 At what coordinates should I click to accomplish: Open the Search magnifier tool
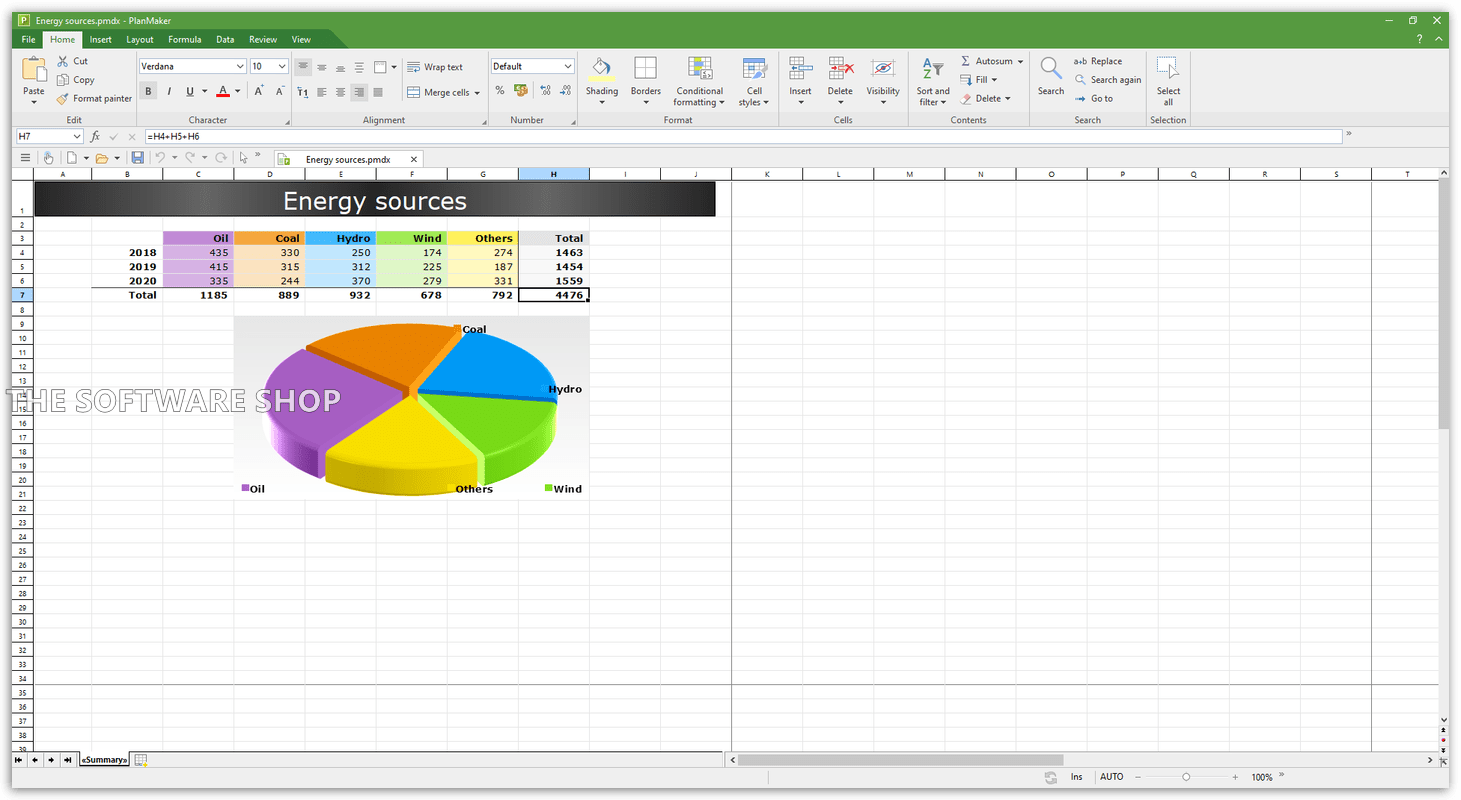click(1050, 69)
